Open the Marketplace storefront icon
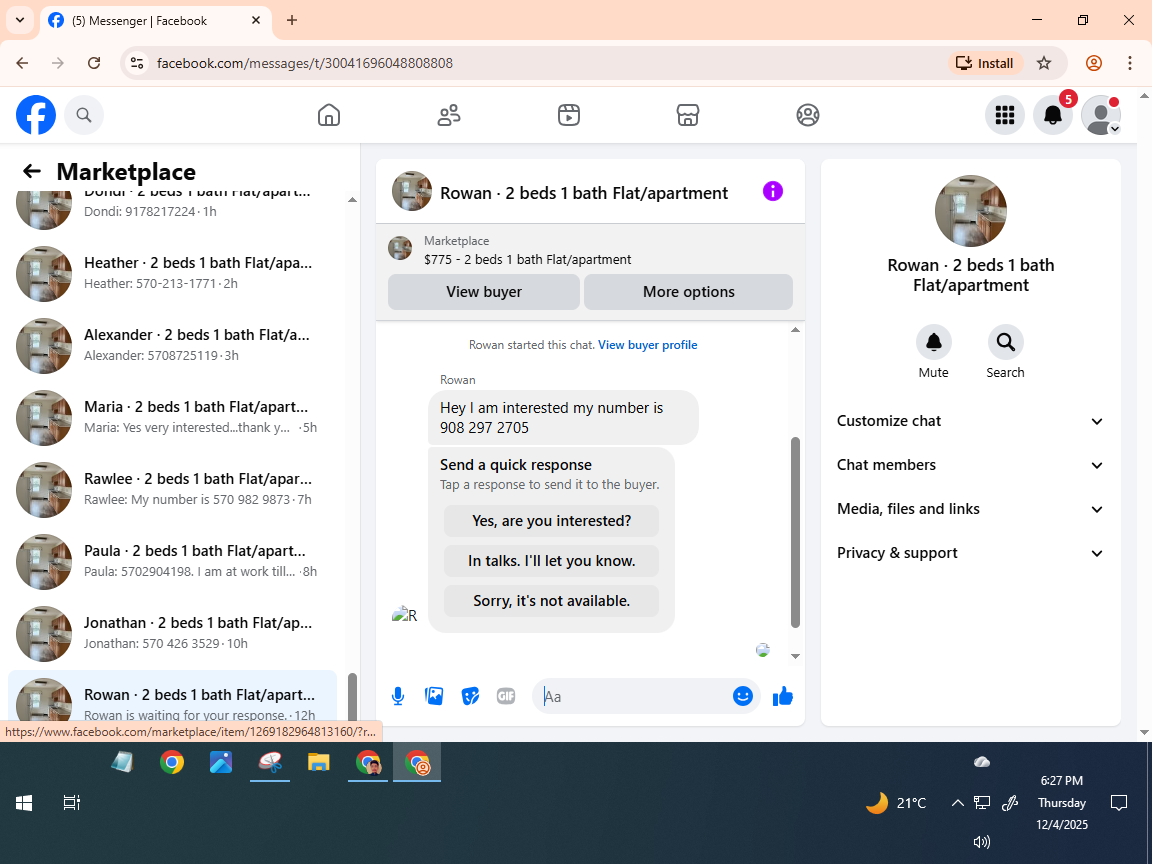 [x=688, y=115]
